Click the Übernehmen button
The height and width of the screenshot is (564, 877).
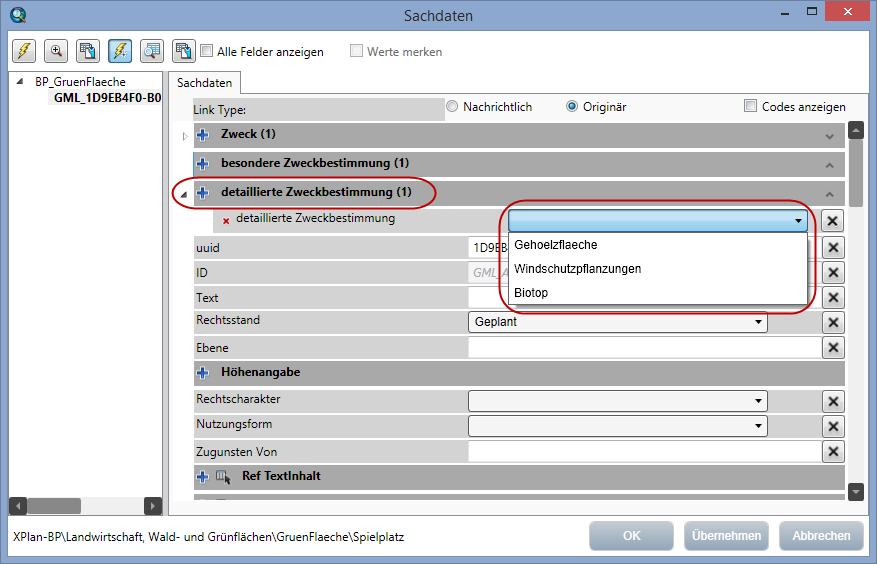click(x=726, y=535)
